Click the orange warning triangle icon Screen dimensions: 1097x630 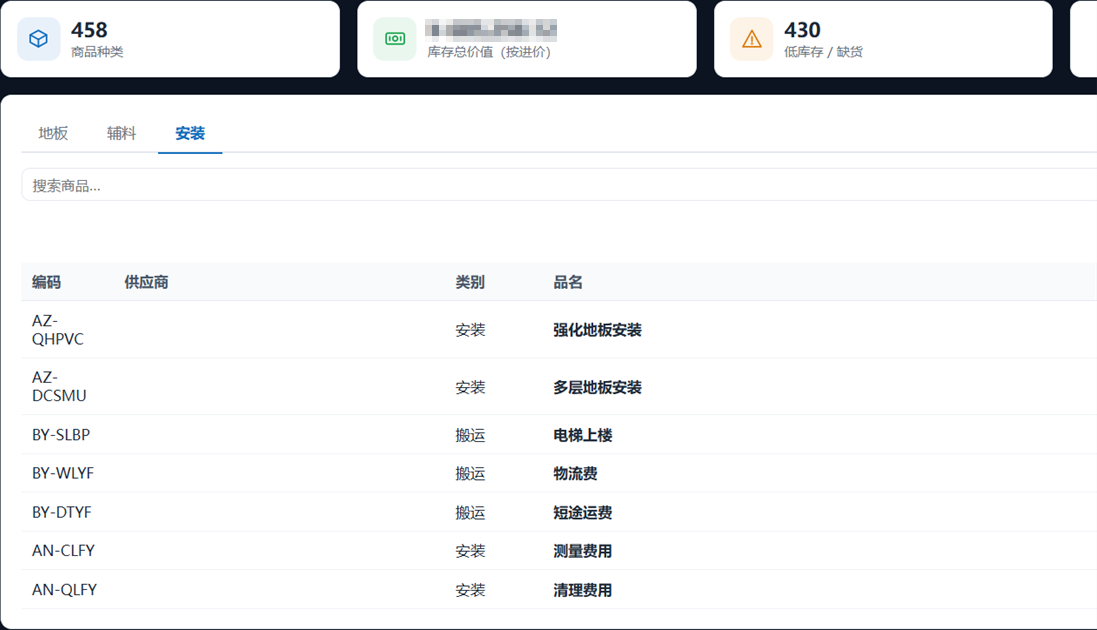tap(751, 38)
